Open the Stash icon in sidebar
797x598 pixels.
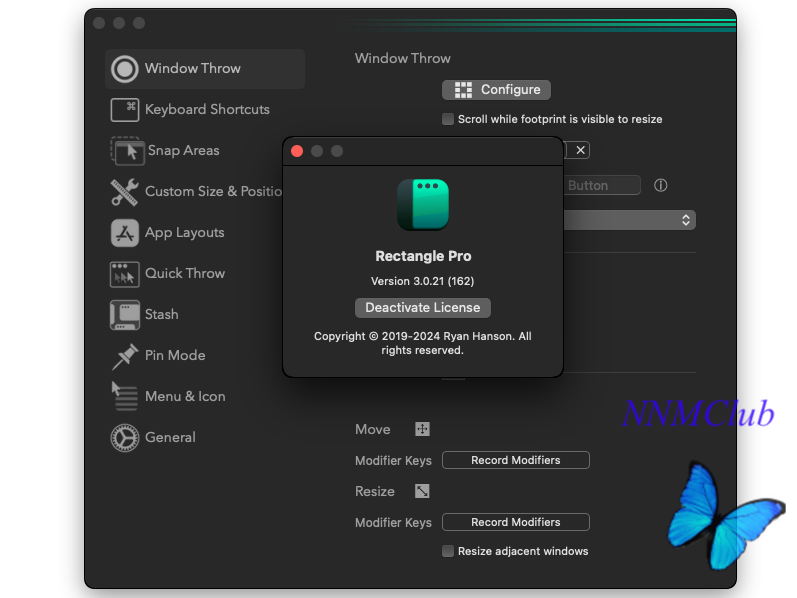point(125,315)
